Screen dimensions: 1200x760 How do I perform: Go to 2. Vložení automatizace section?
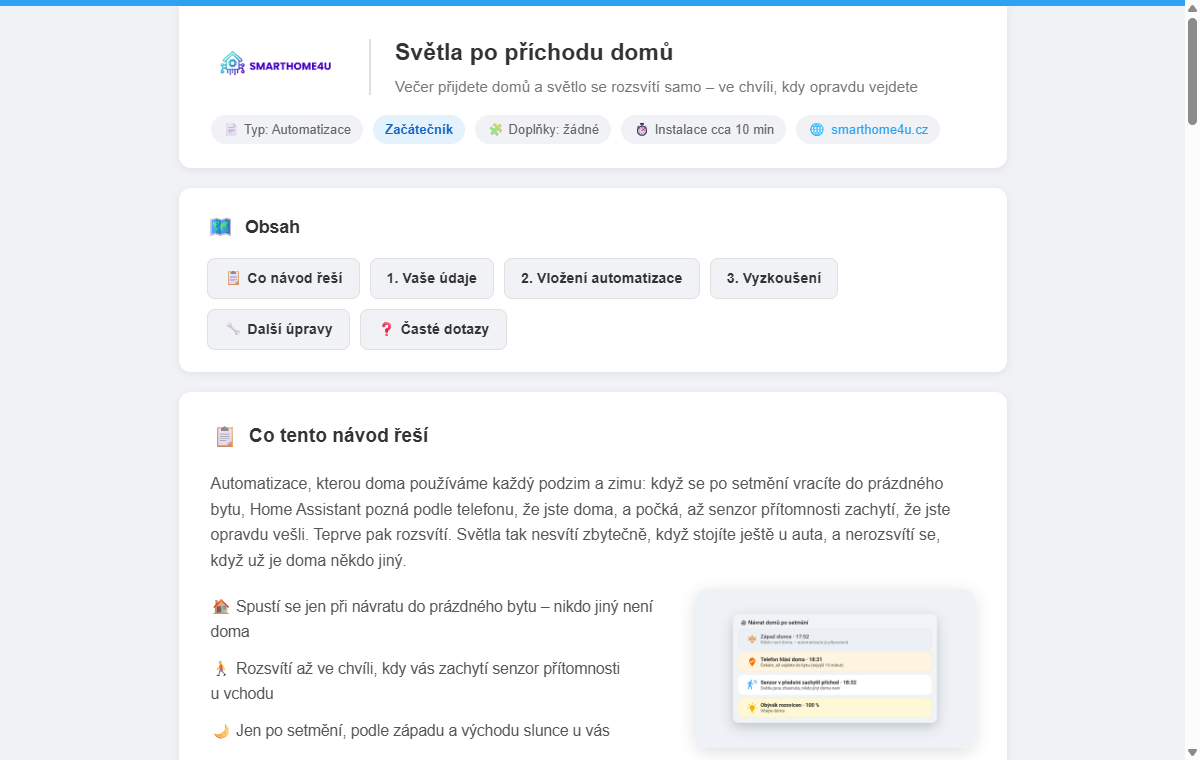(602, 278)
